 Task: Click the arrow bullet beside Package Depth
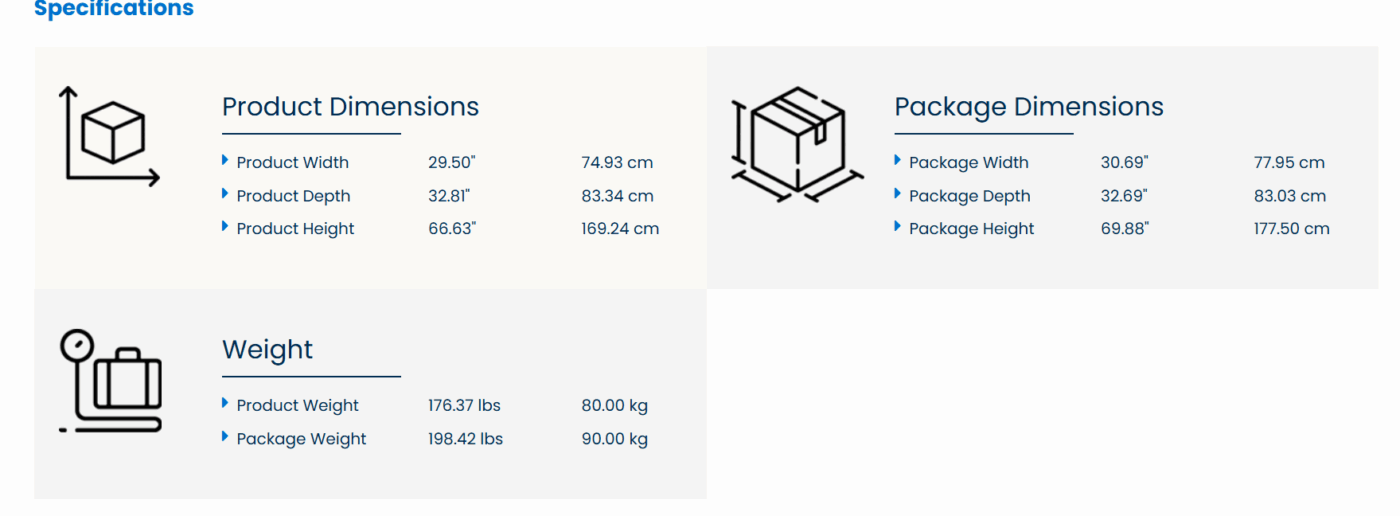click(898, 194)
